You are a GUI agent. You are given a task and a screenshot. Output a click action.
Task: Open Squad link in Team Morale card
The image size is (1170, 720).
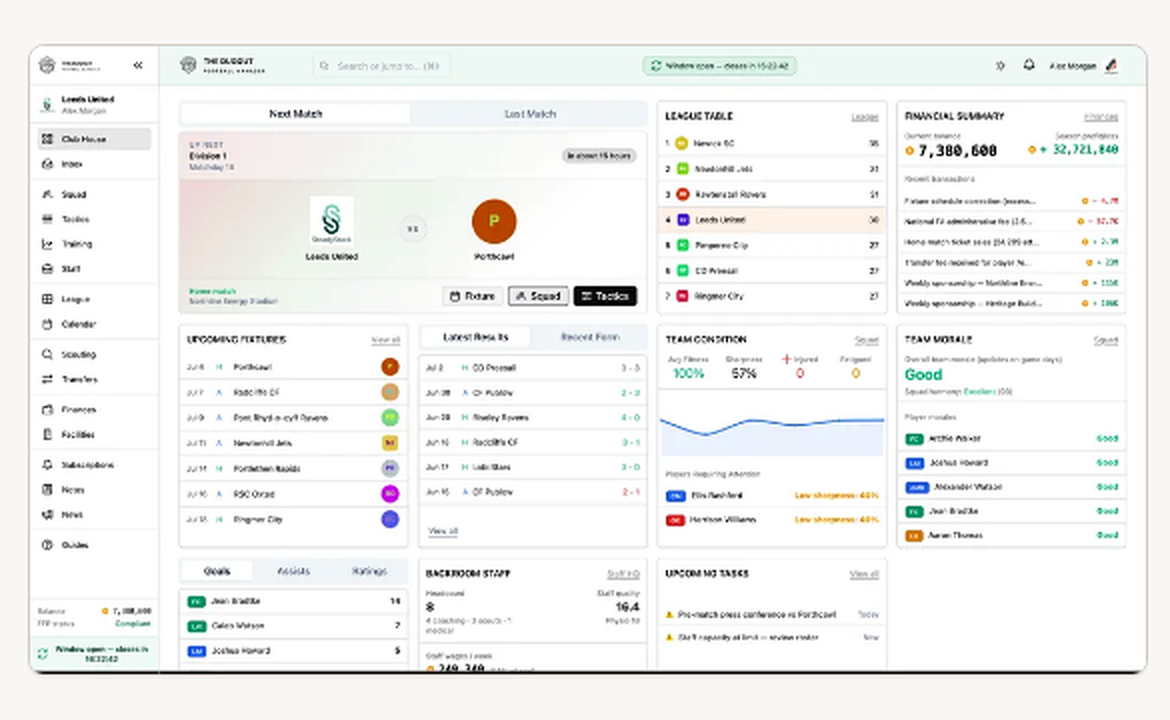coord(1106,340)
